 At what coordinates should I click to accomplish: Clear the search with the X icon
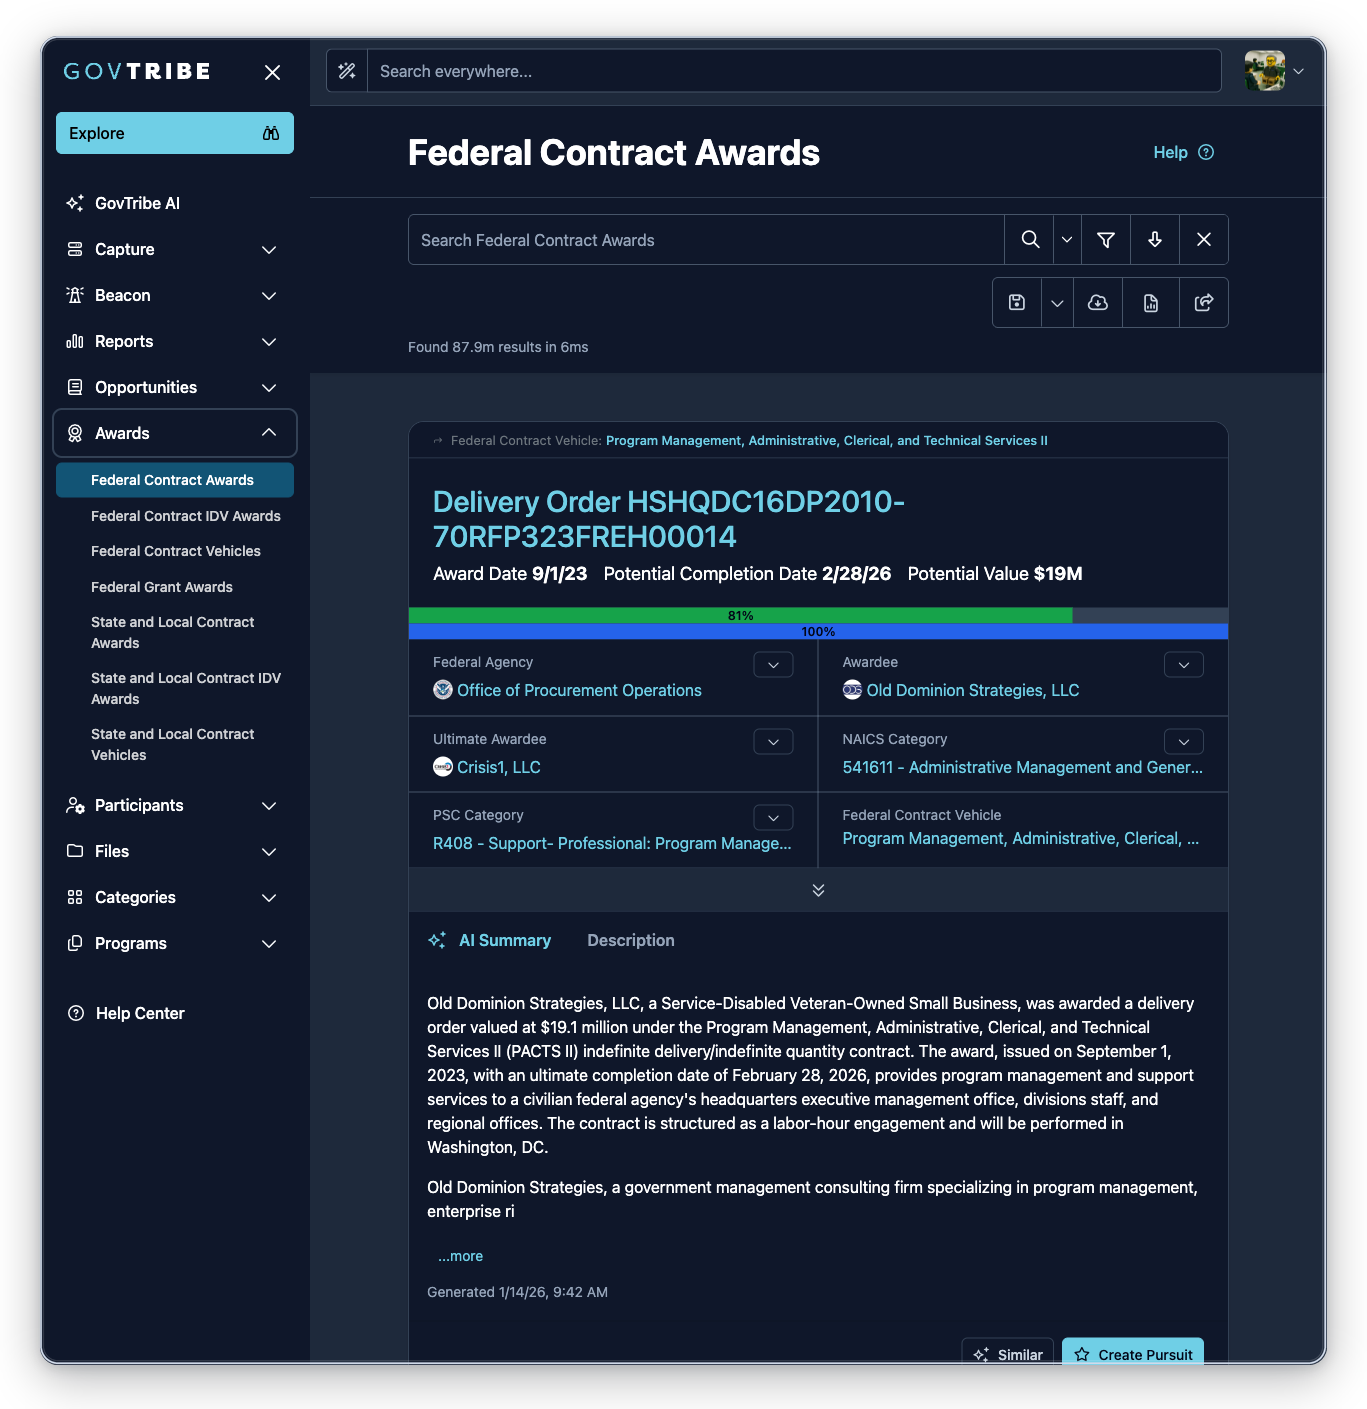pyautogui.click(x=1204, y=240)
